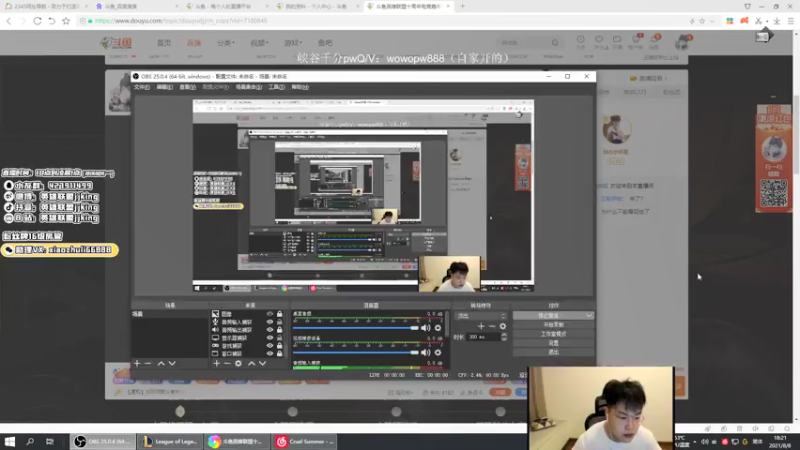The width and height of the screenshot is (800, 450).
Task: Open OBS 设置 settings button
Action: [x=554, y=343]
